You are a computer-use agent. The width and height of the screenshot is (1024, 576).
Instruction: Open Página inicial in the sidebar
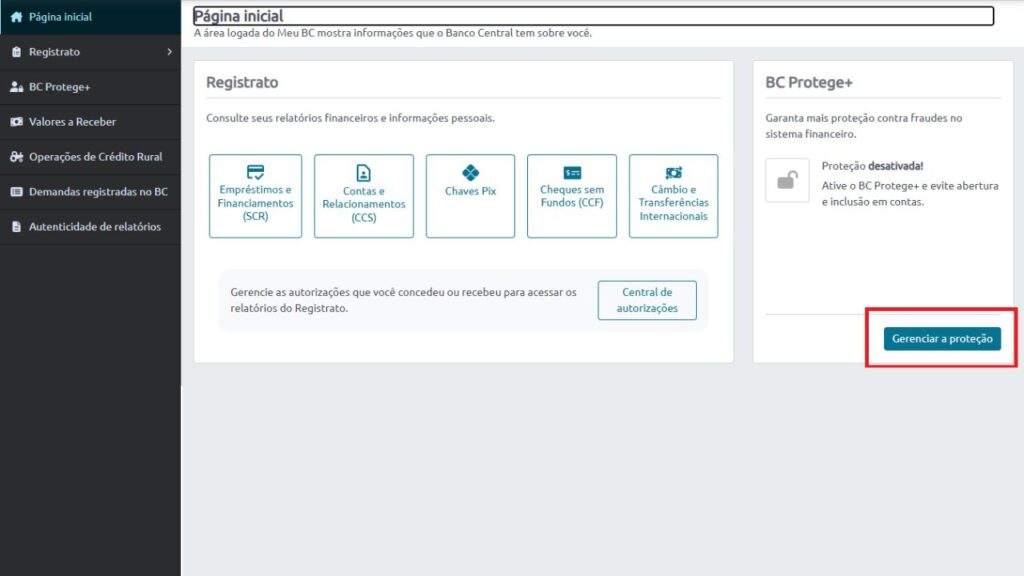coord(90,17)
